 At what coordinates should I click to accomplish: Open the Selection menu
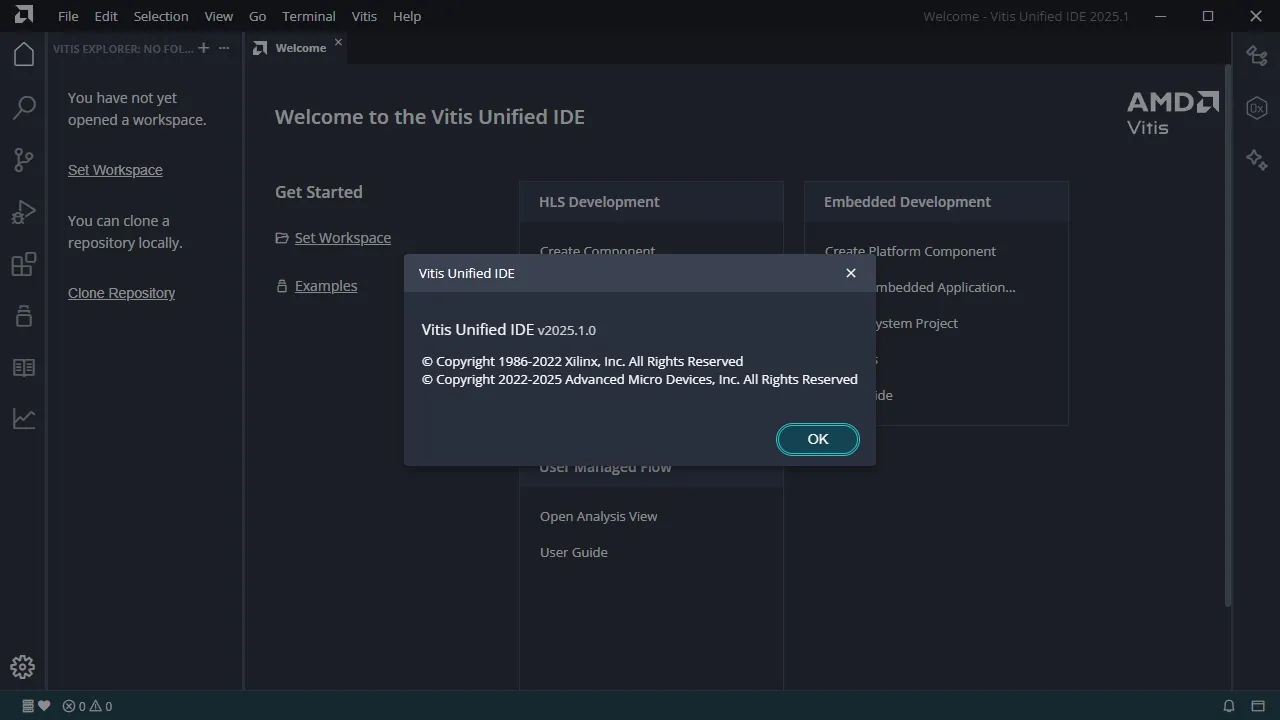coord(161,16)
